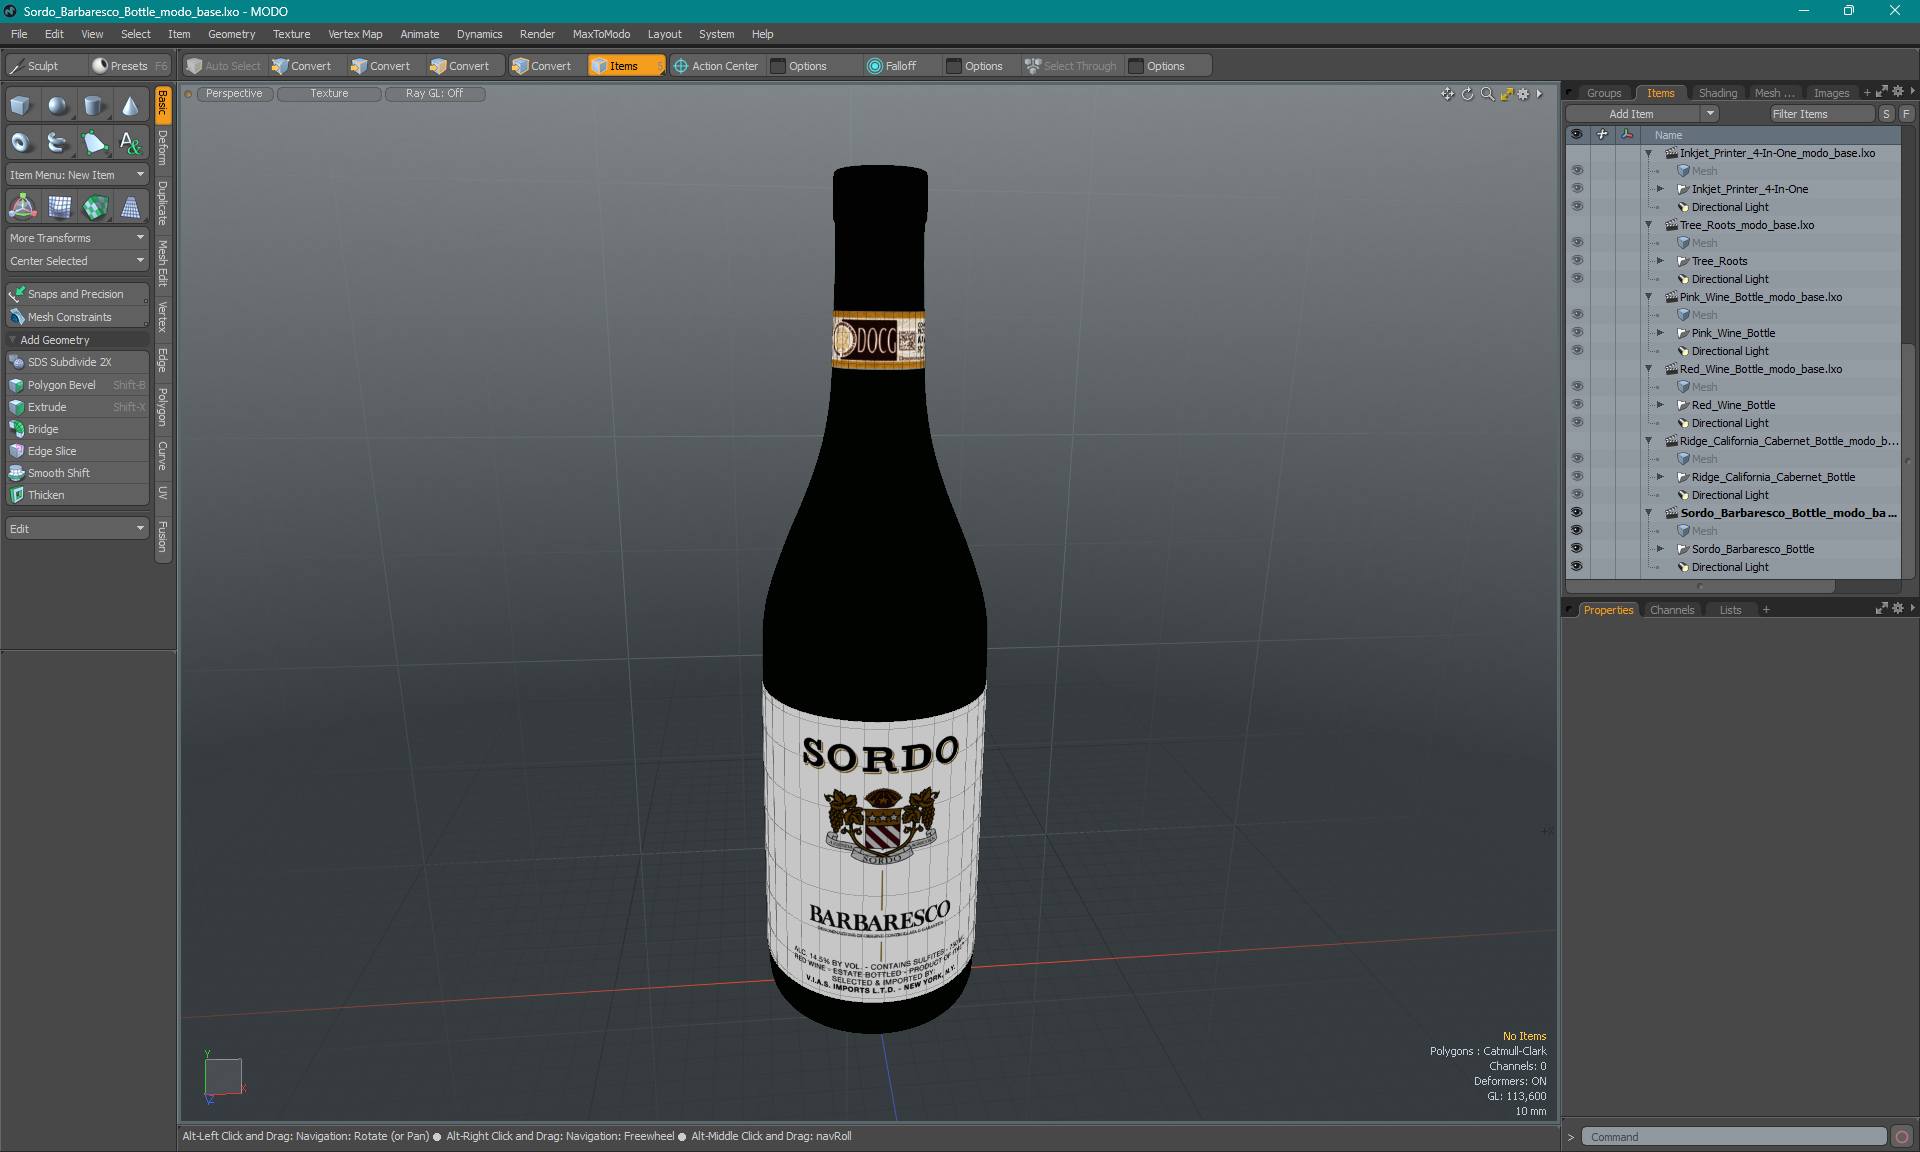Toggle visibility of Pink_Wine_Bottle item

click(x=1576, y=333)
